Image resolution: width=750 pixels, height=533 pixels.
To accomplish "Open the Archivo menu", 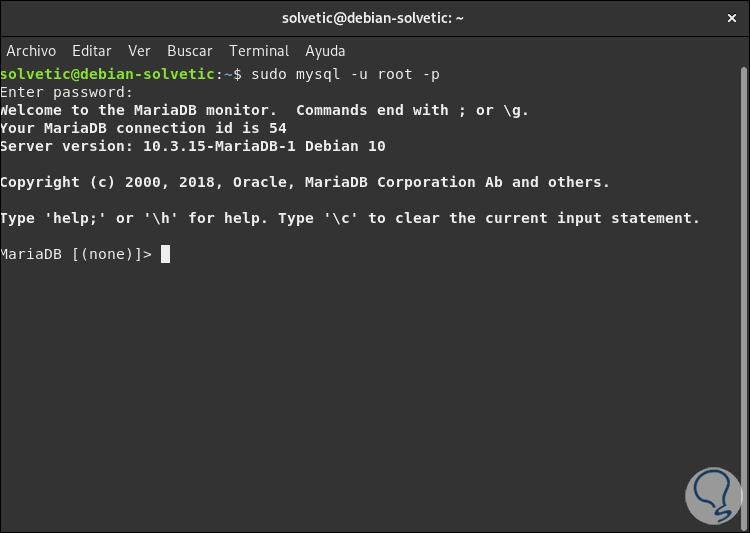I will click(x=31, y=50).
